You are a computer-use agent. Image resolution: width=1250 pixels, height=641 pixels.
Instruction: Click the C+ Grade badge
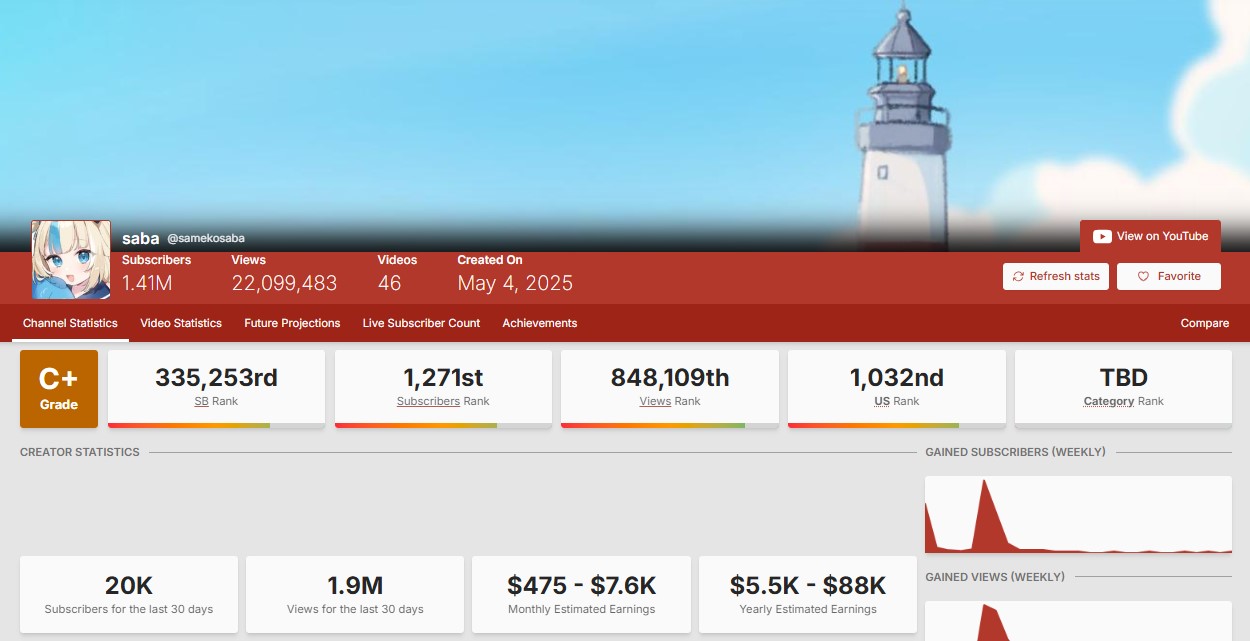pyautogui.click(x=59, y=389)
